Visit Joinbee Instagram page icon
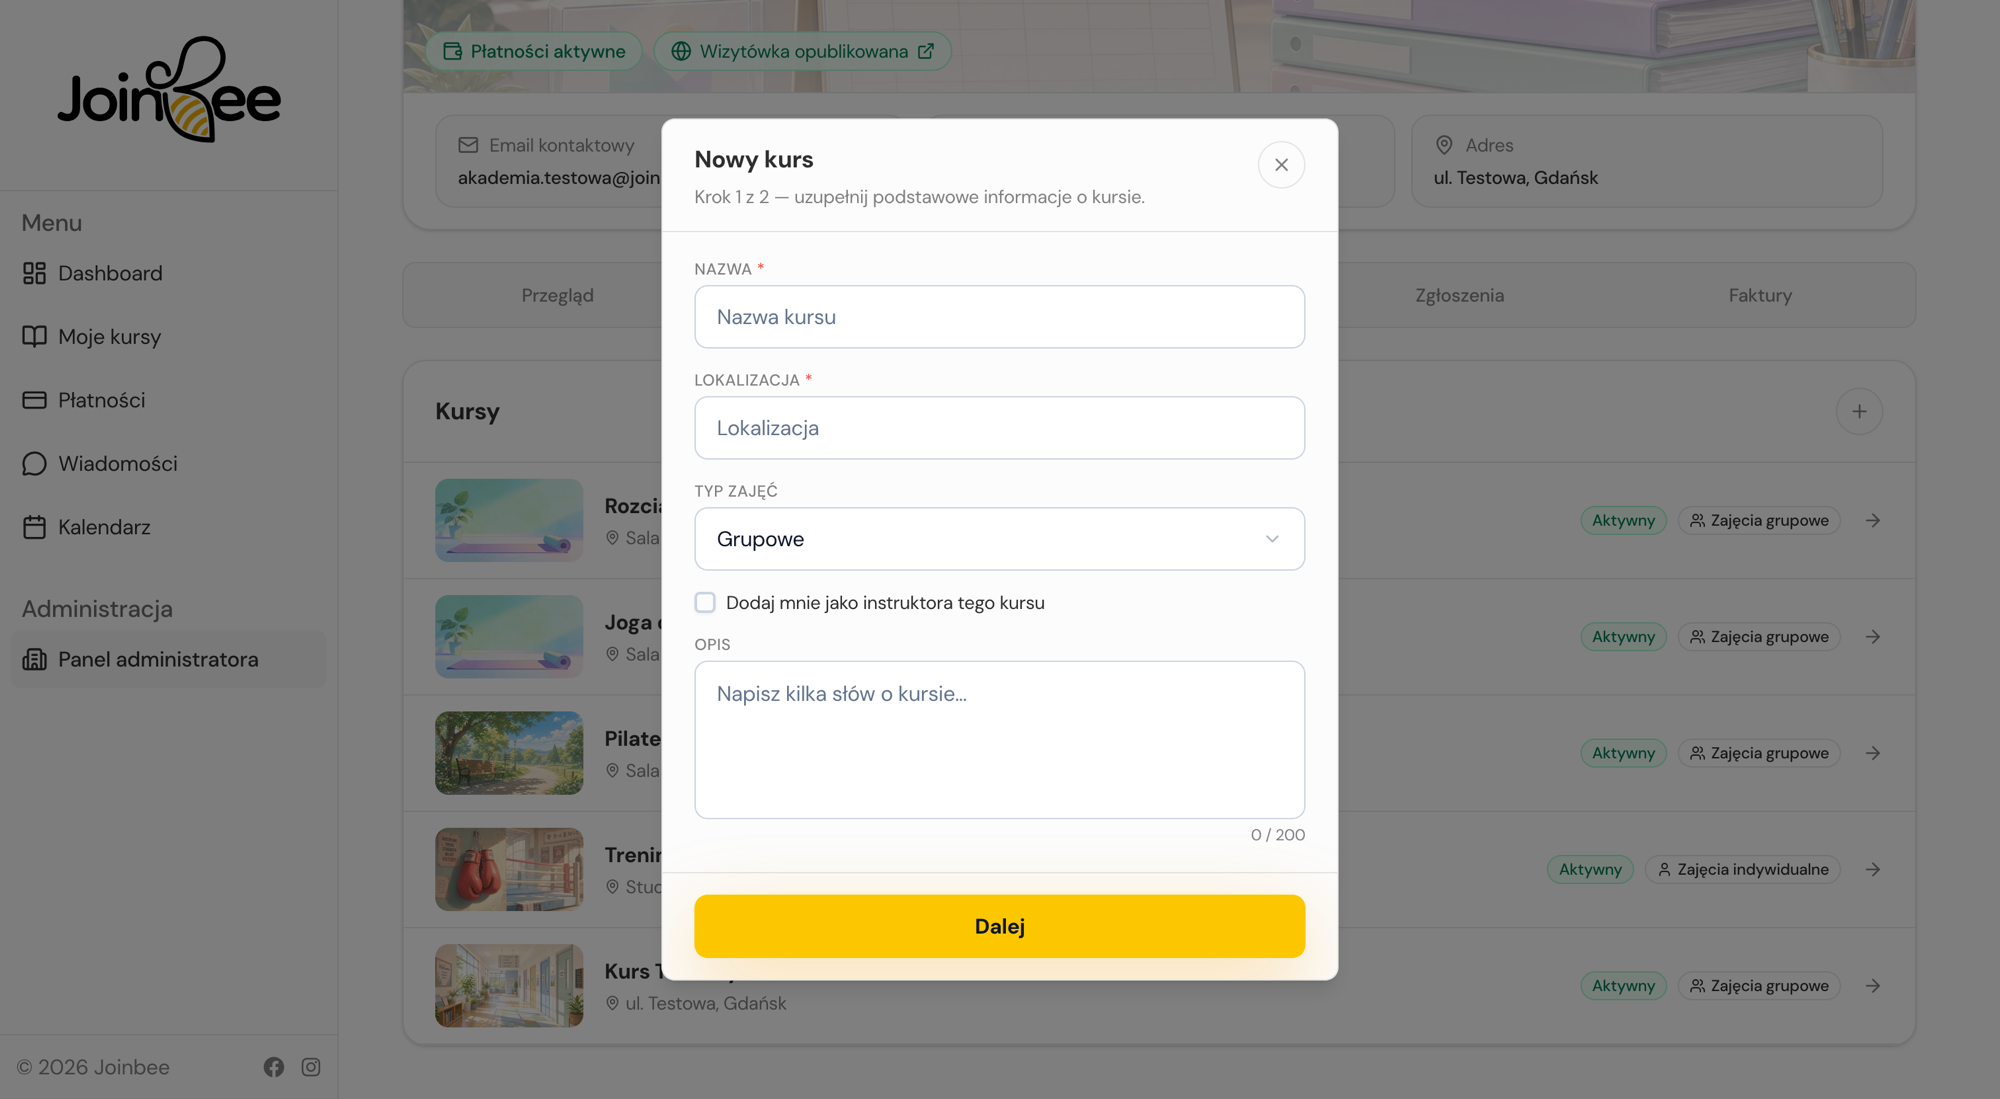This screenshot has width=2000, height=1099. (311, 1067)
